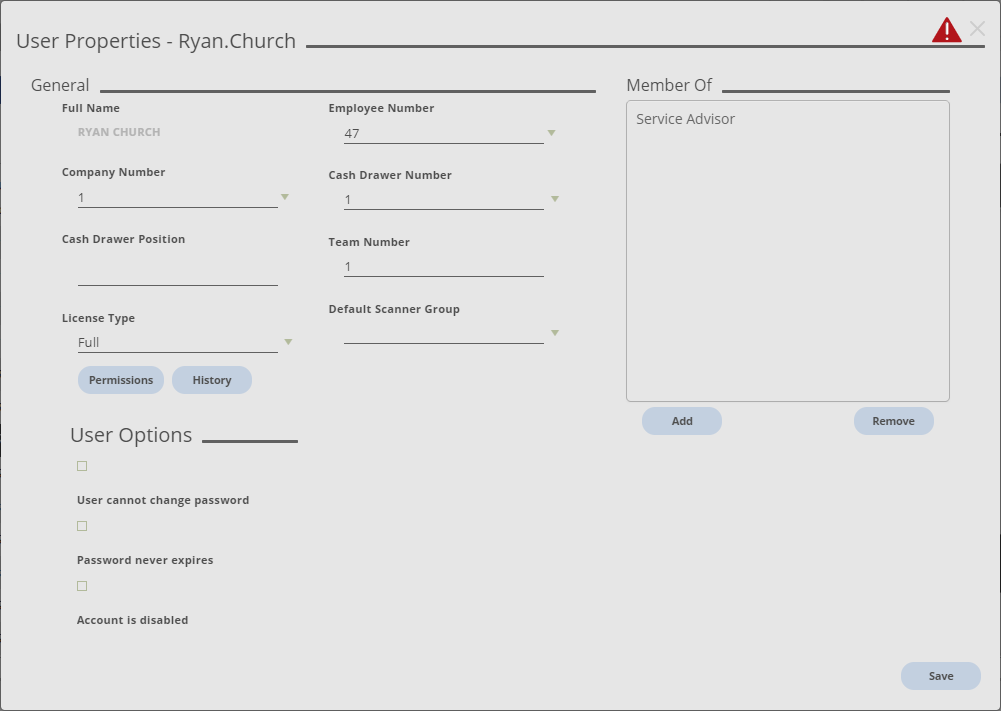Viewport: 1001px width, 711px height.
Task: Check the User cannot change password box
Action: [x=82, y=466]
